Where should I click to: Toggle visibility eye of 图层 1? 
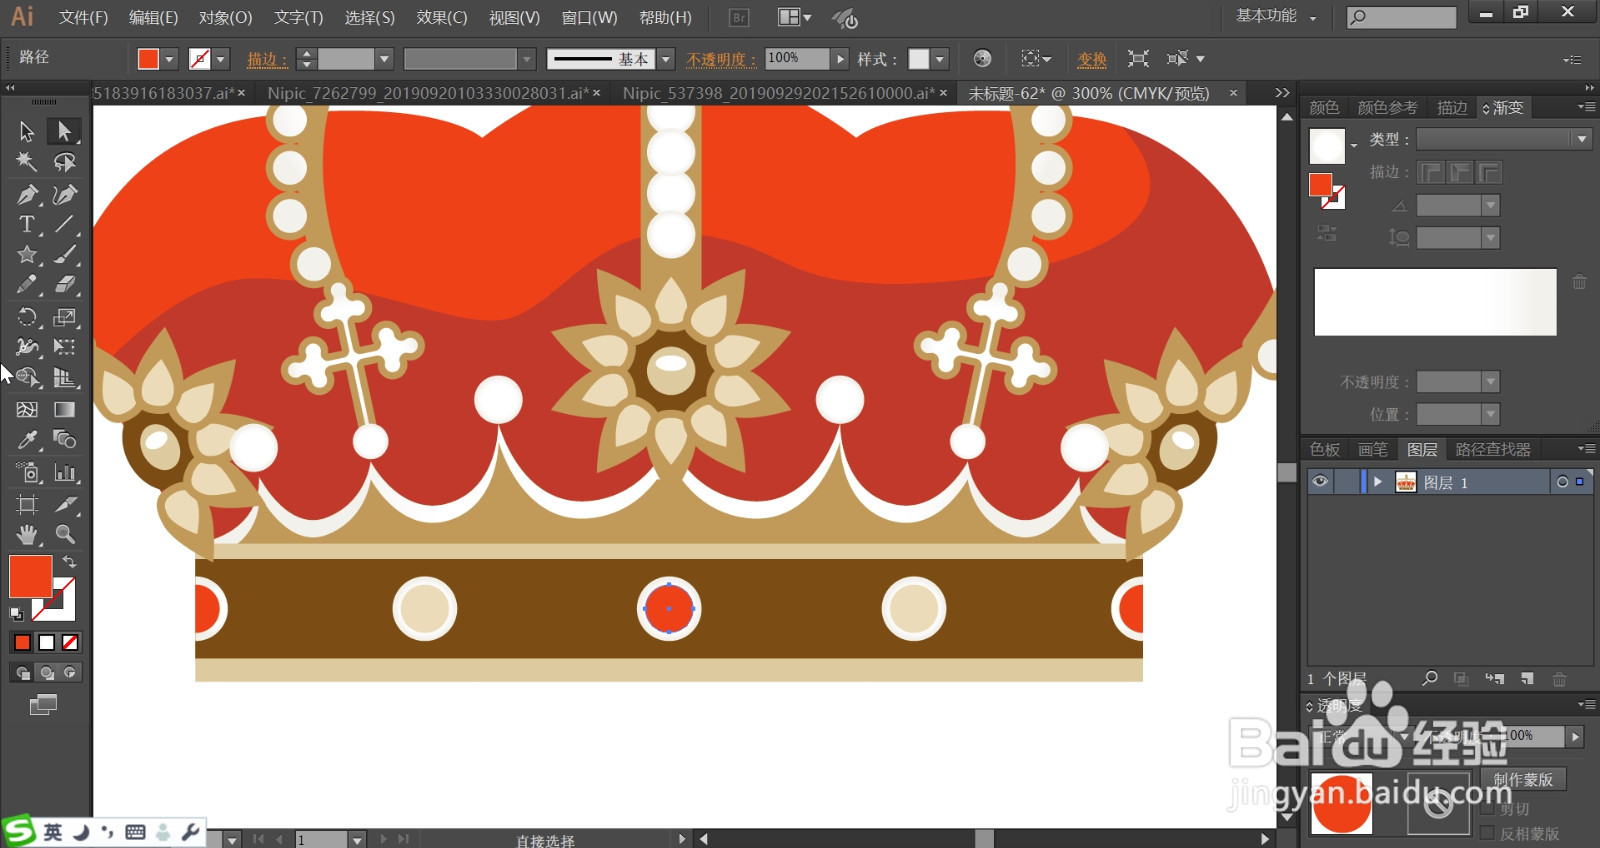pyautogui.click(x=1320, y=482)
